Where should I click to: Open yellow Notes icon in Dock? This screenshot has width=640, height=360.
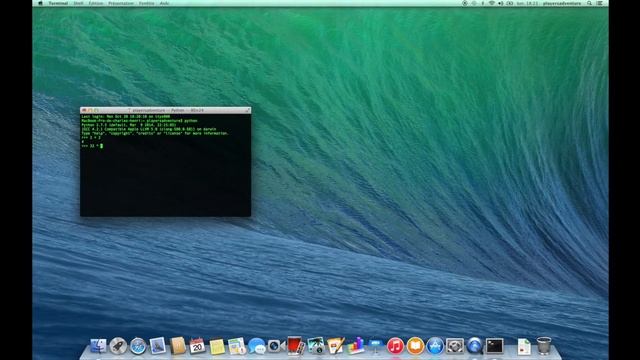tap(217, 346)
